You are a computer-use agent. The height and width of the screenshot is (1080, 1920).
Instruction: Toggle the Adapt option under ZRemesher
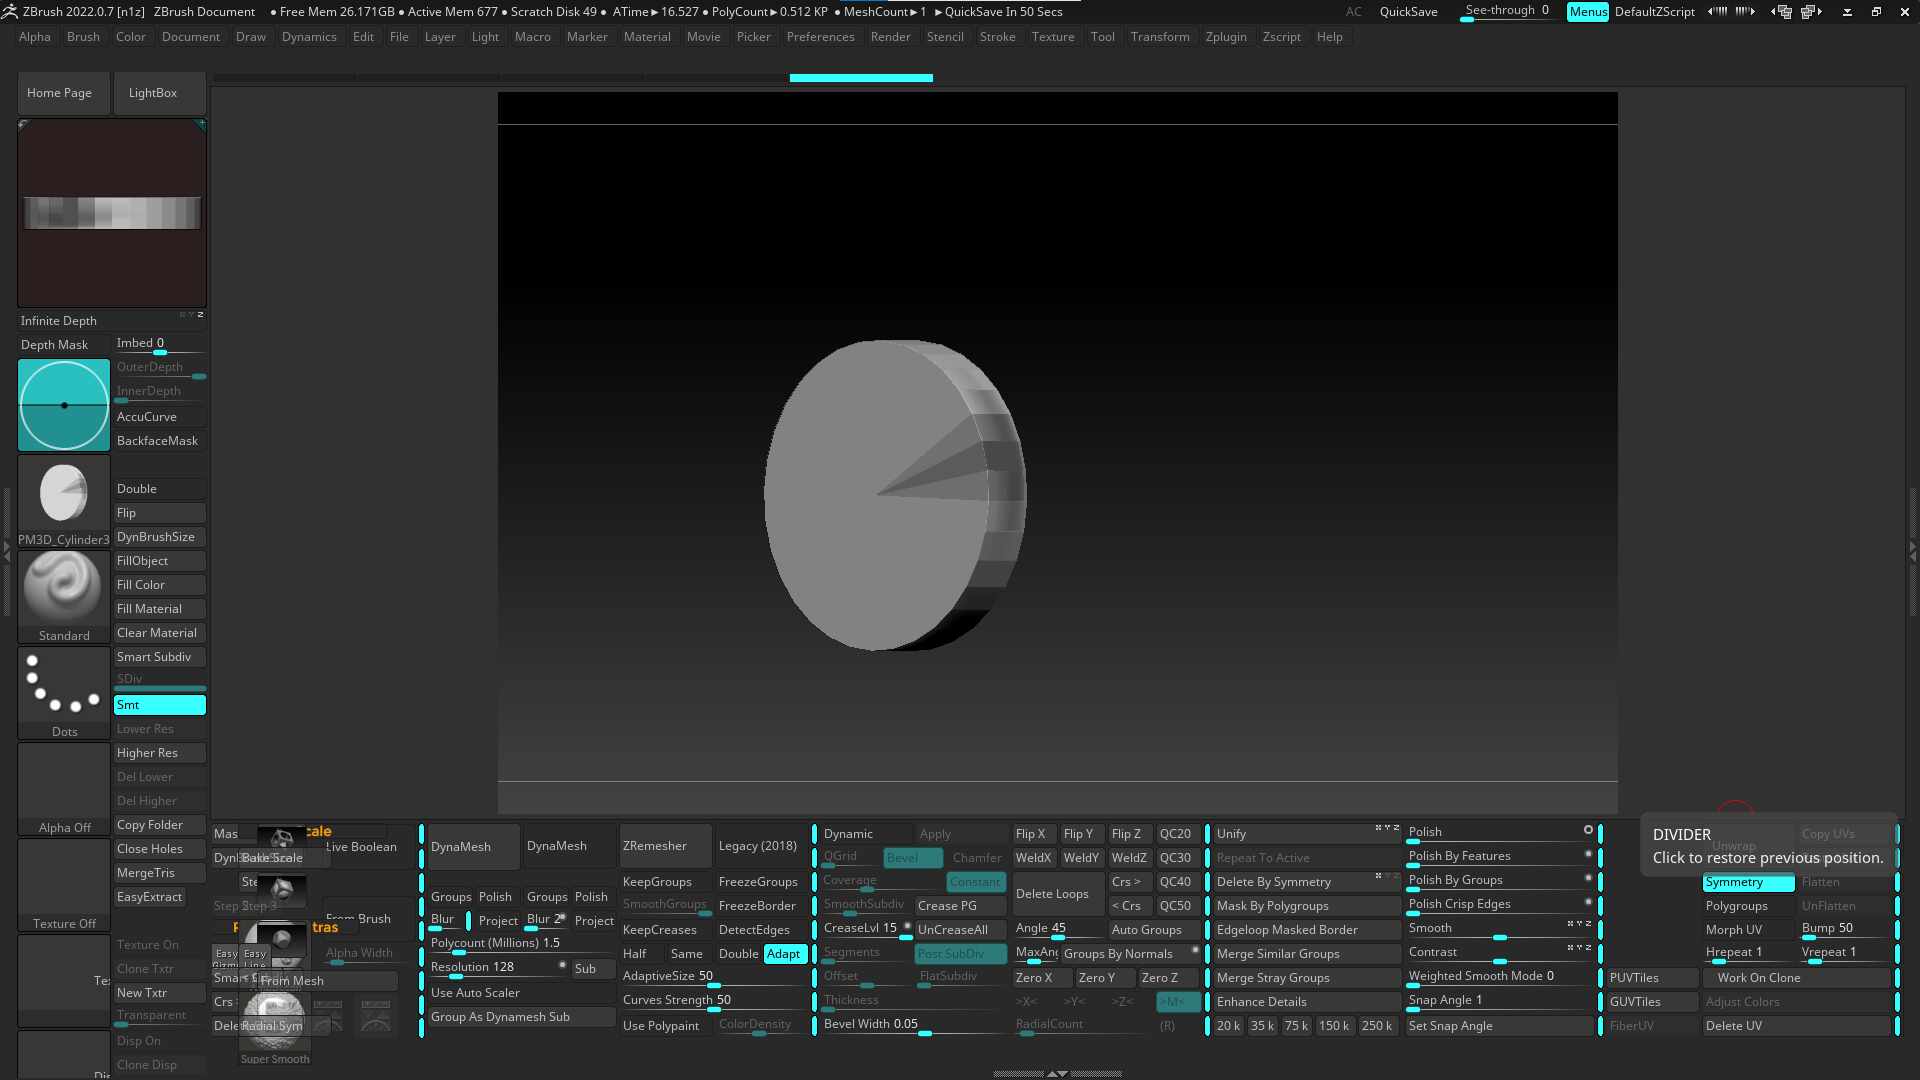784,954
